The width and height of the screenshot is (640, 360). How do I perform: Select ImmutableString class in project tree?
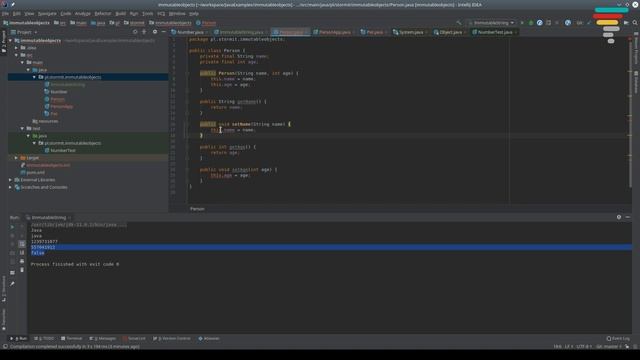pos(67,84)
